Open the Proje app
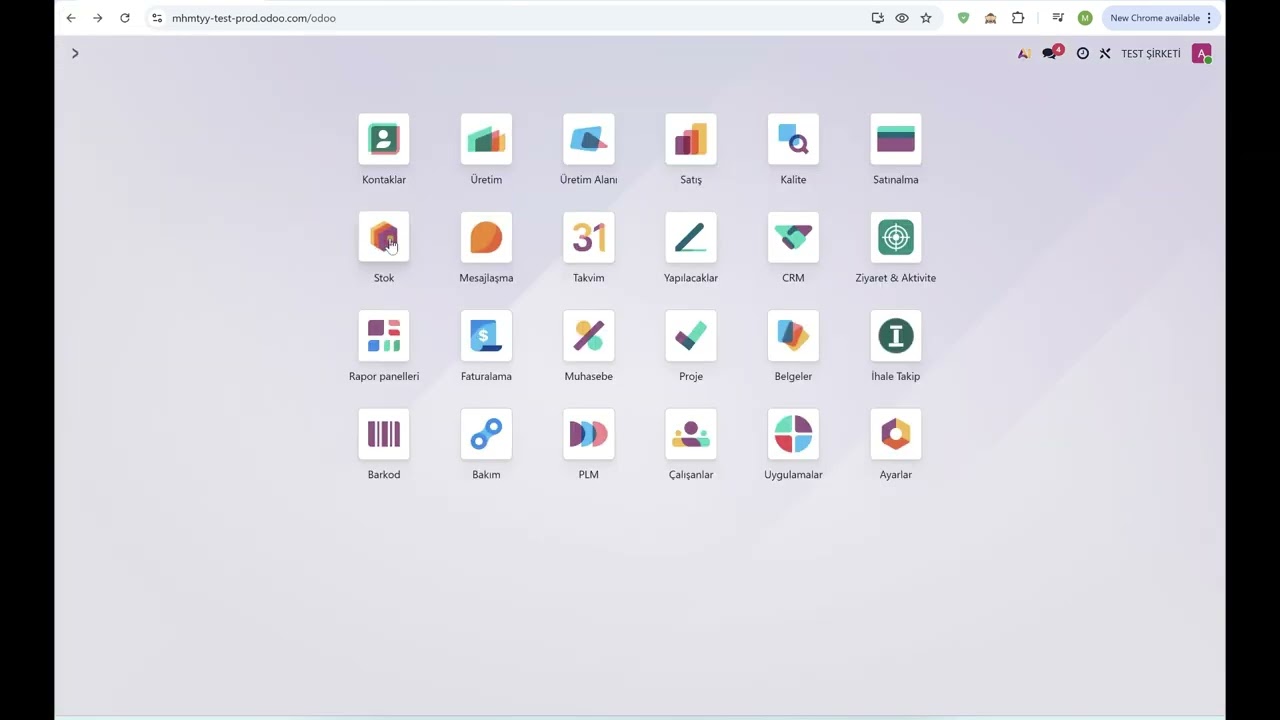The height and width of the screenshot is (720, 1280). [691, 336]
